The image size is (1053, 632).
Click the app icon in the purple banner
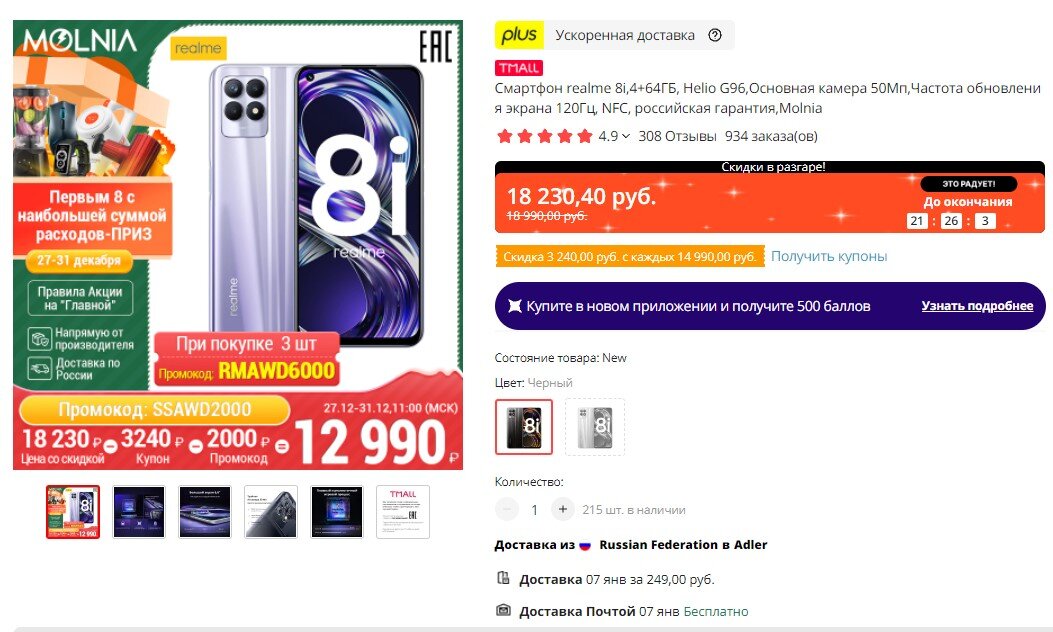tap(514, 306)
